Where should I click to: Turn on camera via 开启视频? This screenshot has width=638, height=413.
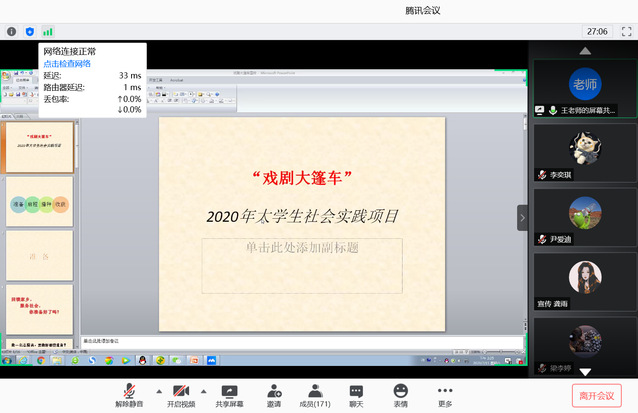[182, 395]
